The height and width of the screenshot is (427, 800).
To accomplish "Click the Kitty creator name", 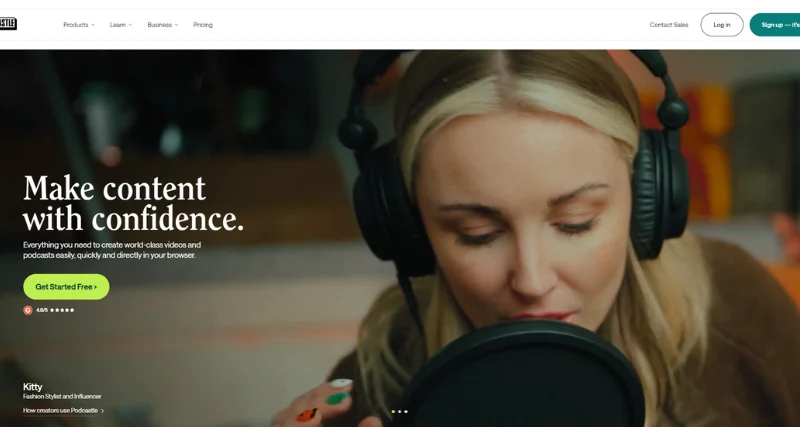I will point(35,386).
